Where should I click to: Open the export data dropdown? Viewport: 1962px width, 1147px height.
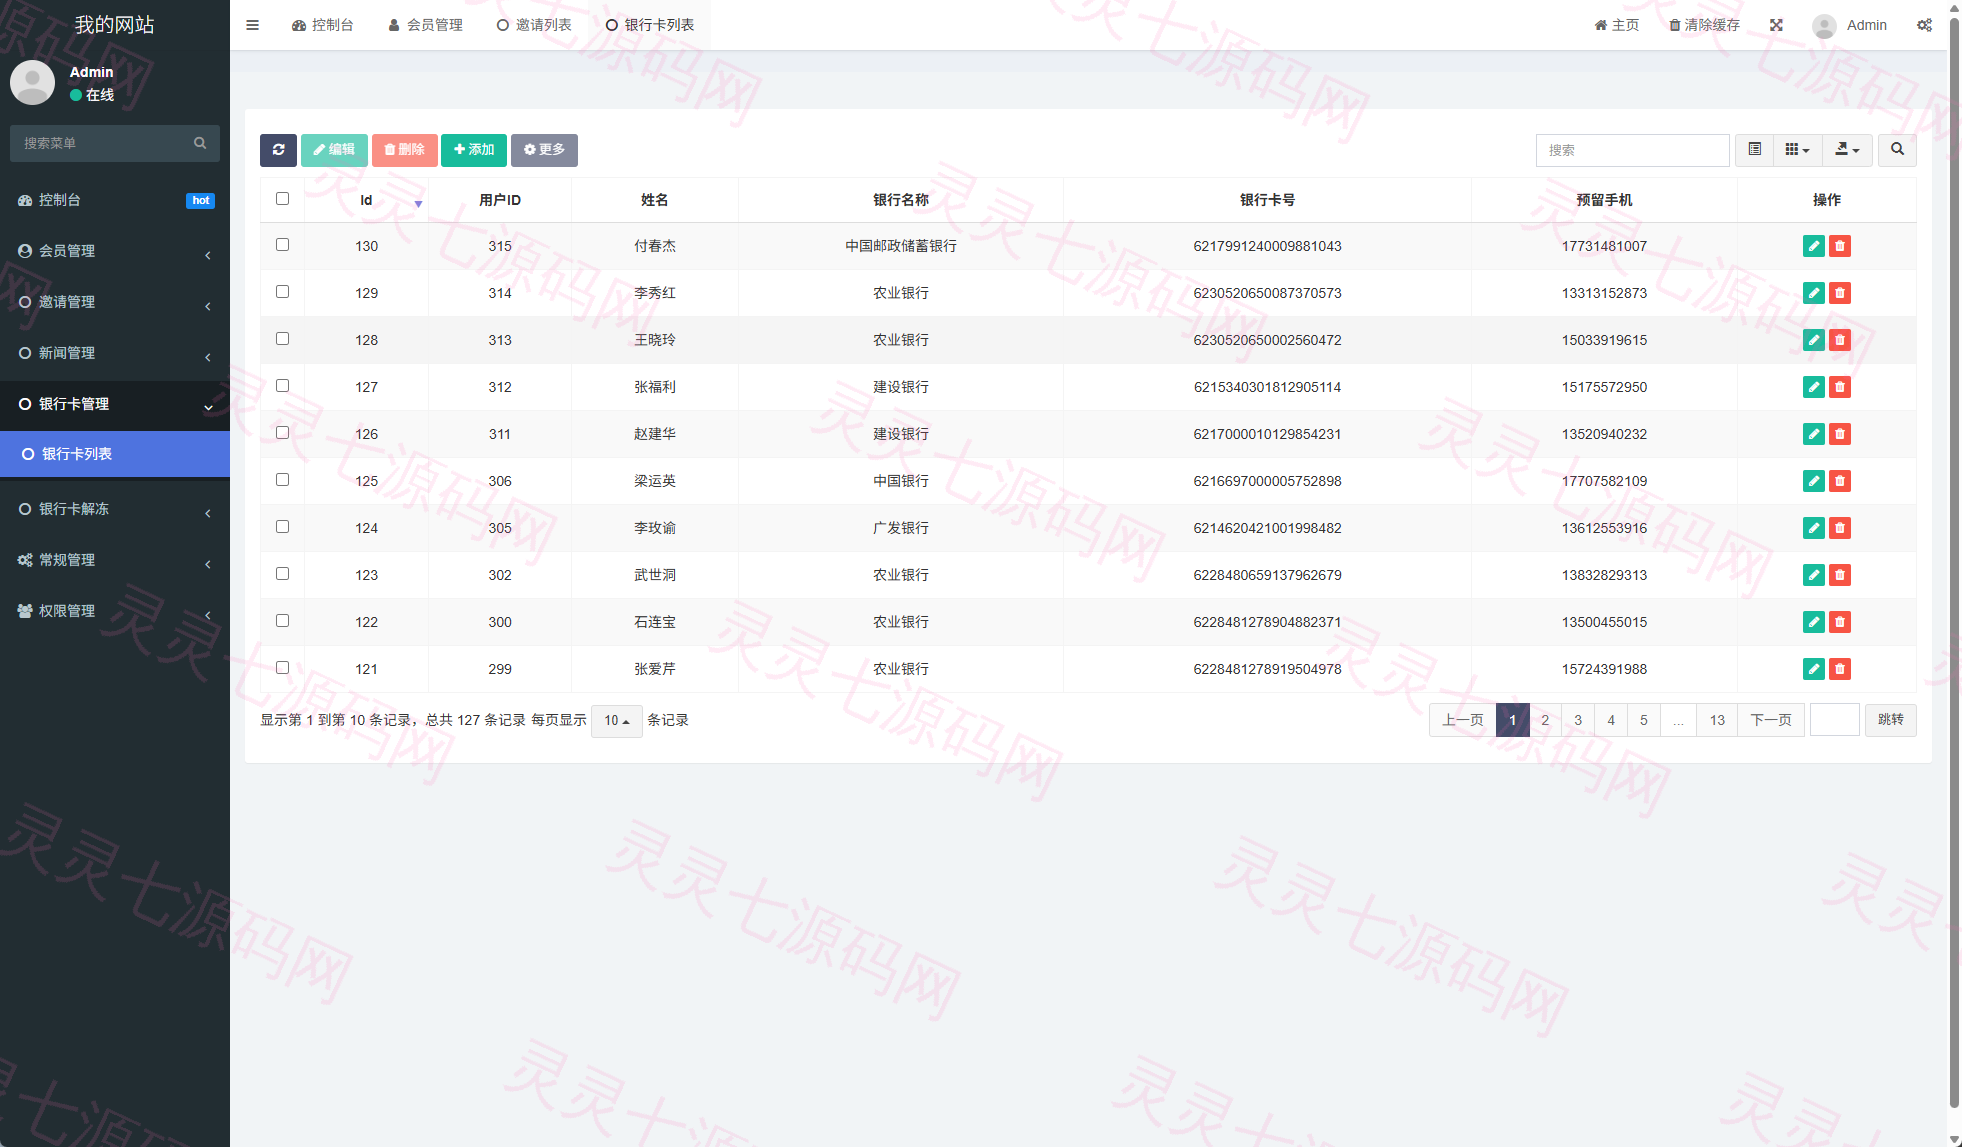coord(1847,150)
